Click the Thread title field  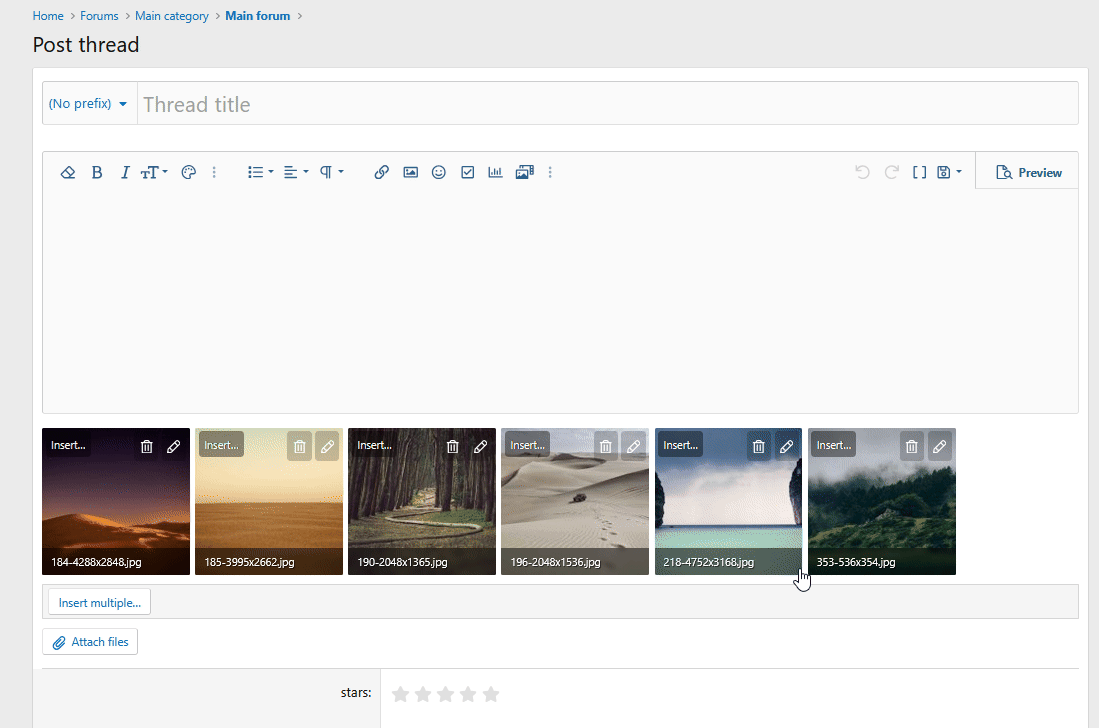[x=607, y=104]
